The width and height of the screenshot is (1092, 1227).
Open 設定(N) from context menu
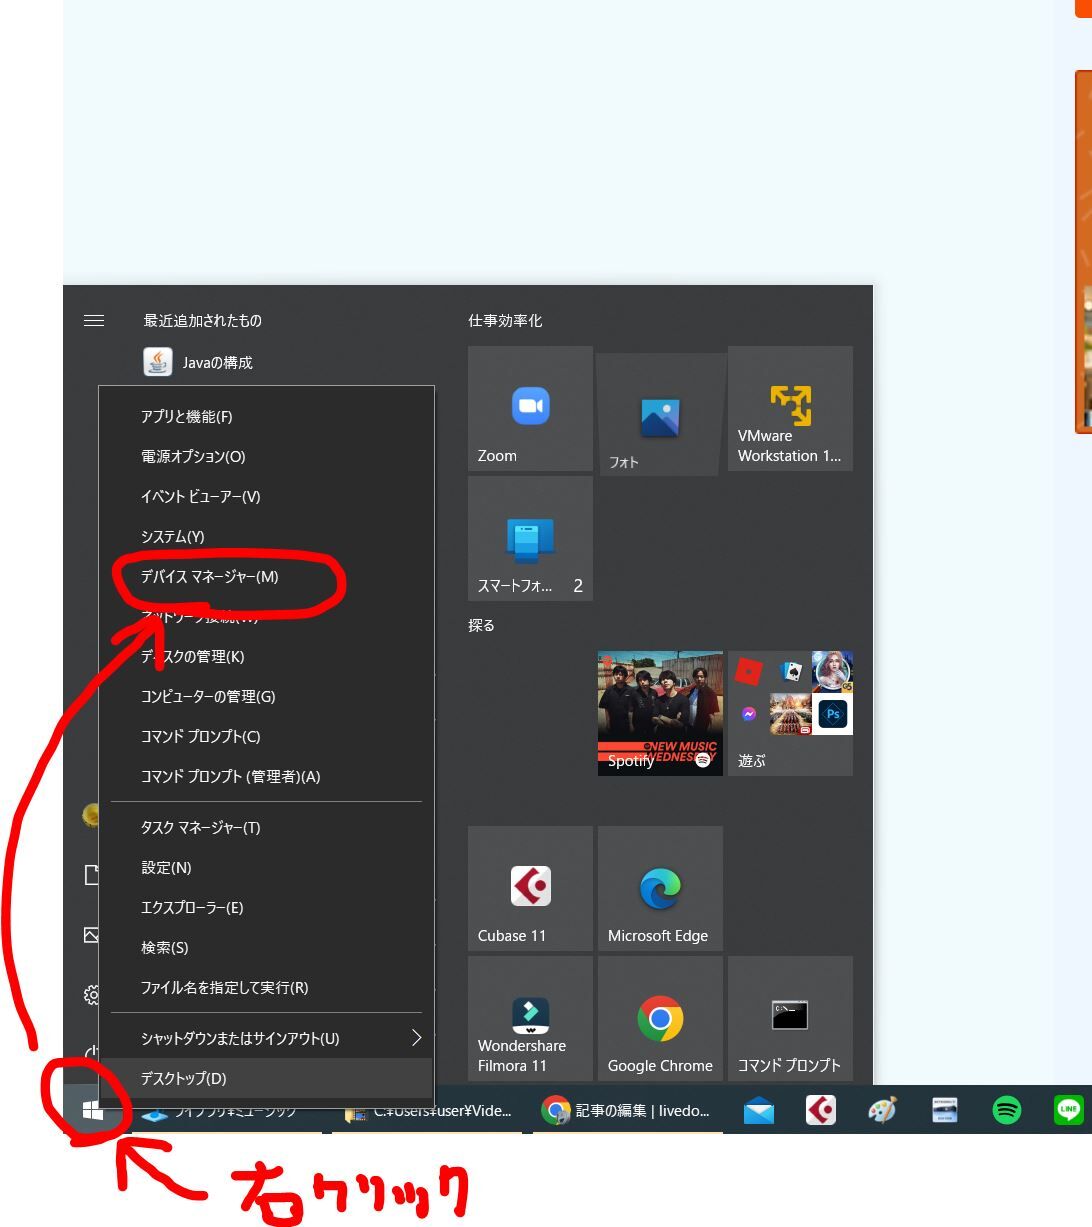266,867
